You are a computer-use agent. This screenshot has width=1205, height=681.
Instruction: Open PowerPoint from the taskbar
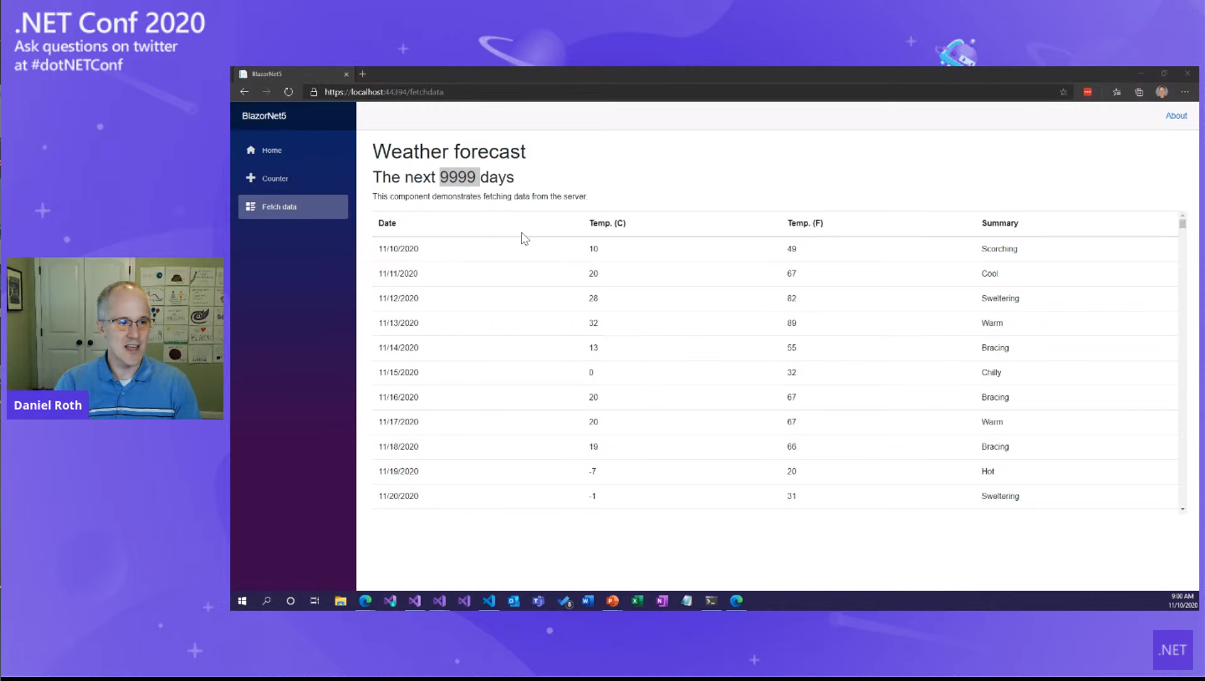pyautogui.click(x=612, y=601)
